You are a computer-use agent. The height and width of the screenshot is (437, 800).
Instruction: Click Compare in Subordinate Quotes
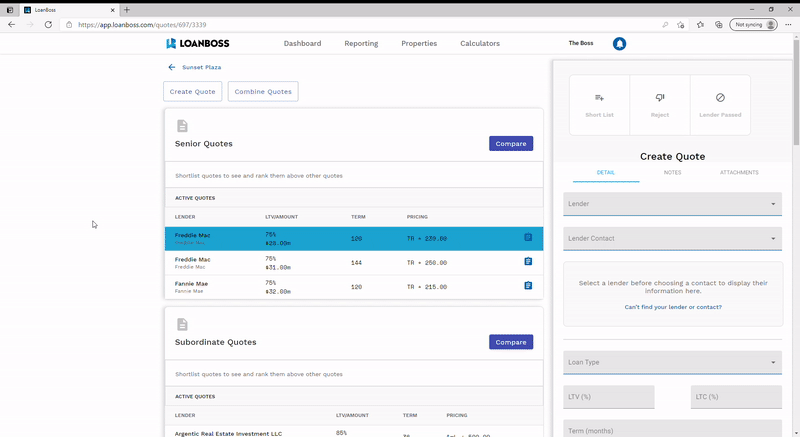(x=511, y=342)
